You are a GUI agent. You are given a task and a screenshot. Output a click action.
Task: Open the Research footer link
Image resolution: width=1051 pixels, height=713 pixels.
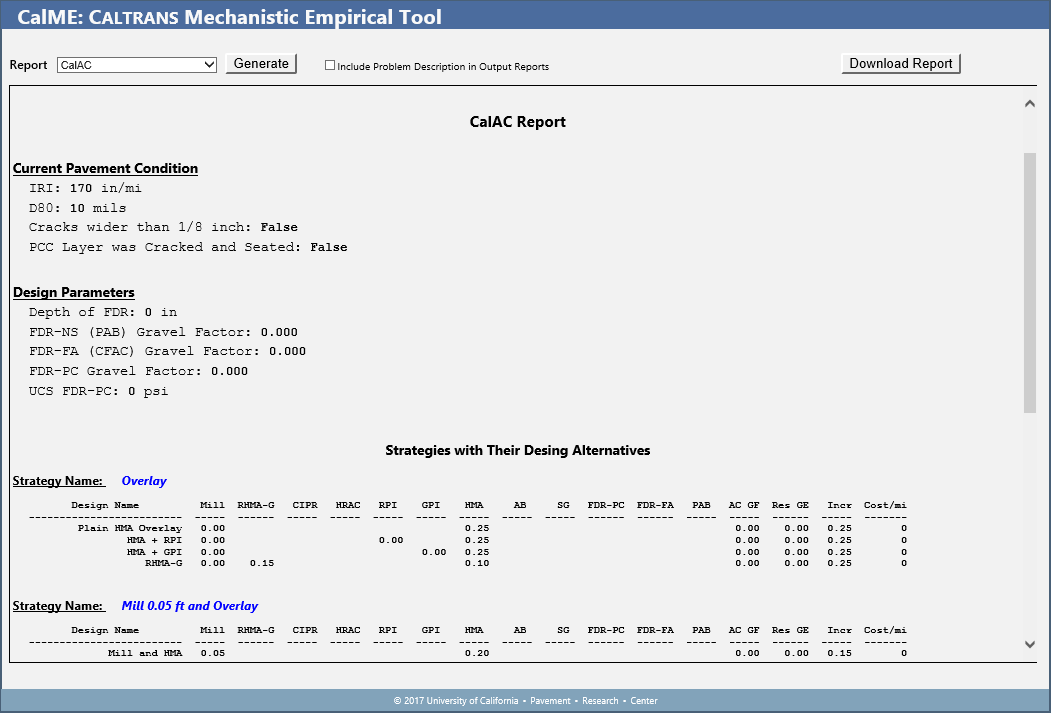[600, 701]
